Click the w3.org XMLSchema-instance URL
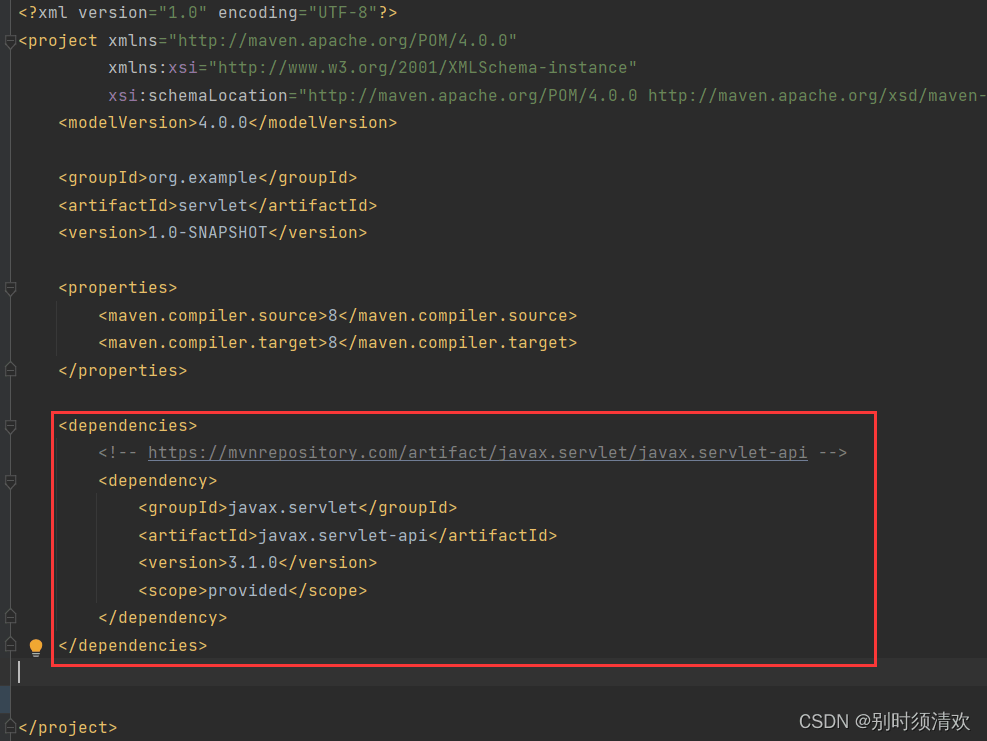 pyautogui.click(x=427, y=68)
